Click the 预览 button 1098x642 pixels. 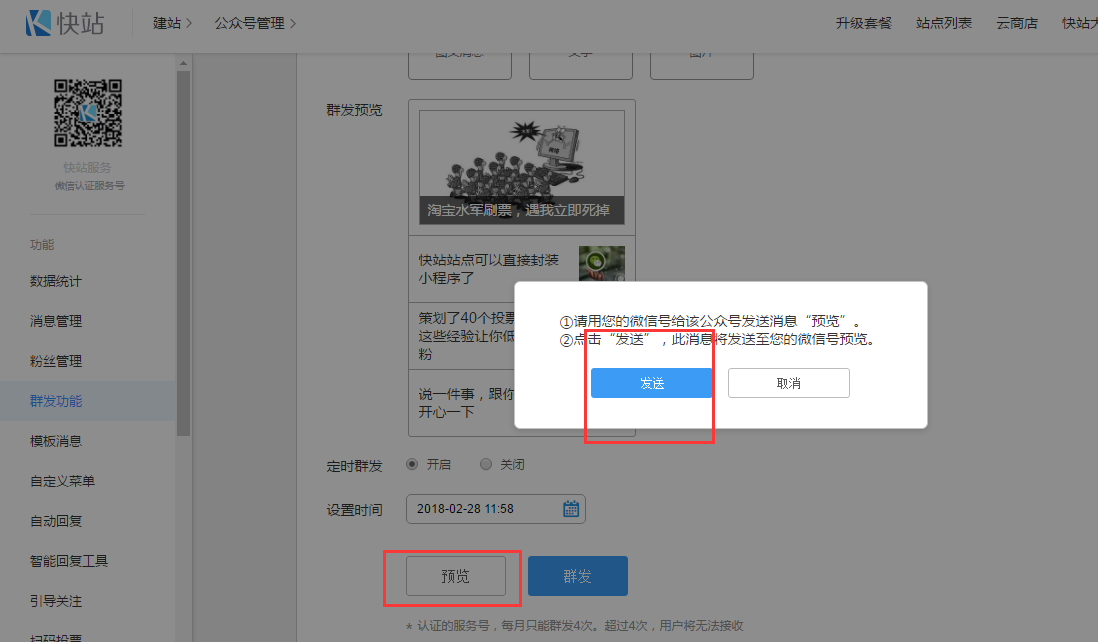(455, 576)
